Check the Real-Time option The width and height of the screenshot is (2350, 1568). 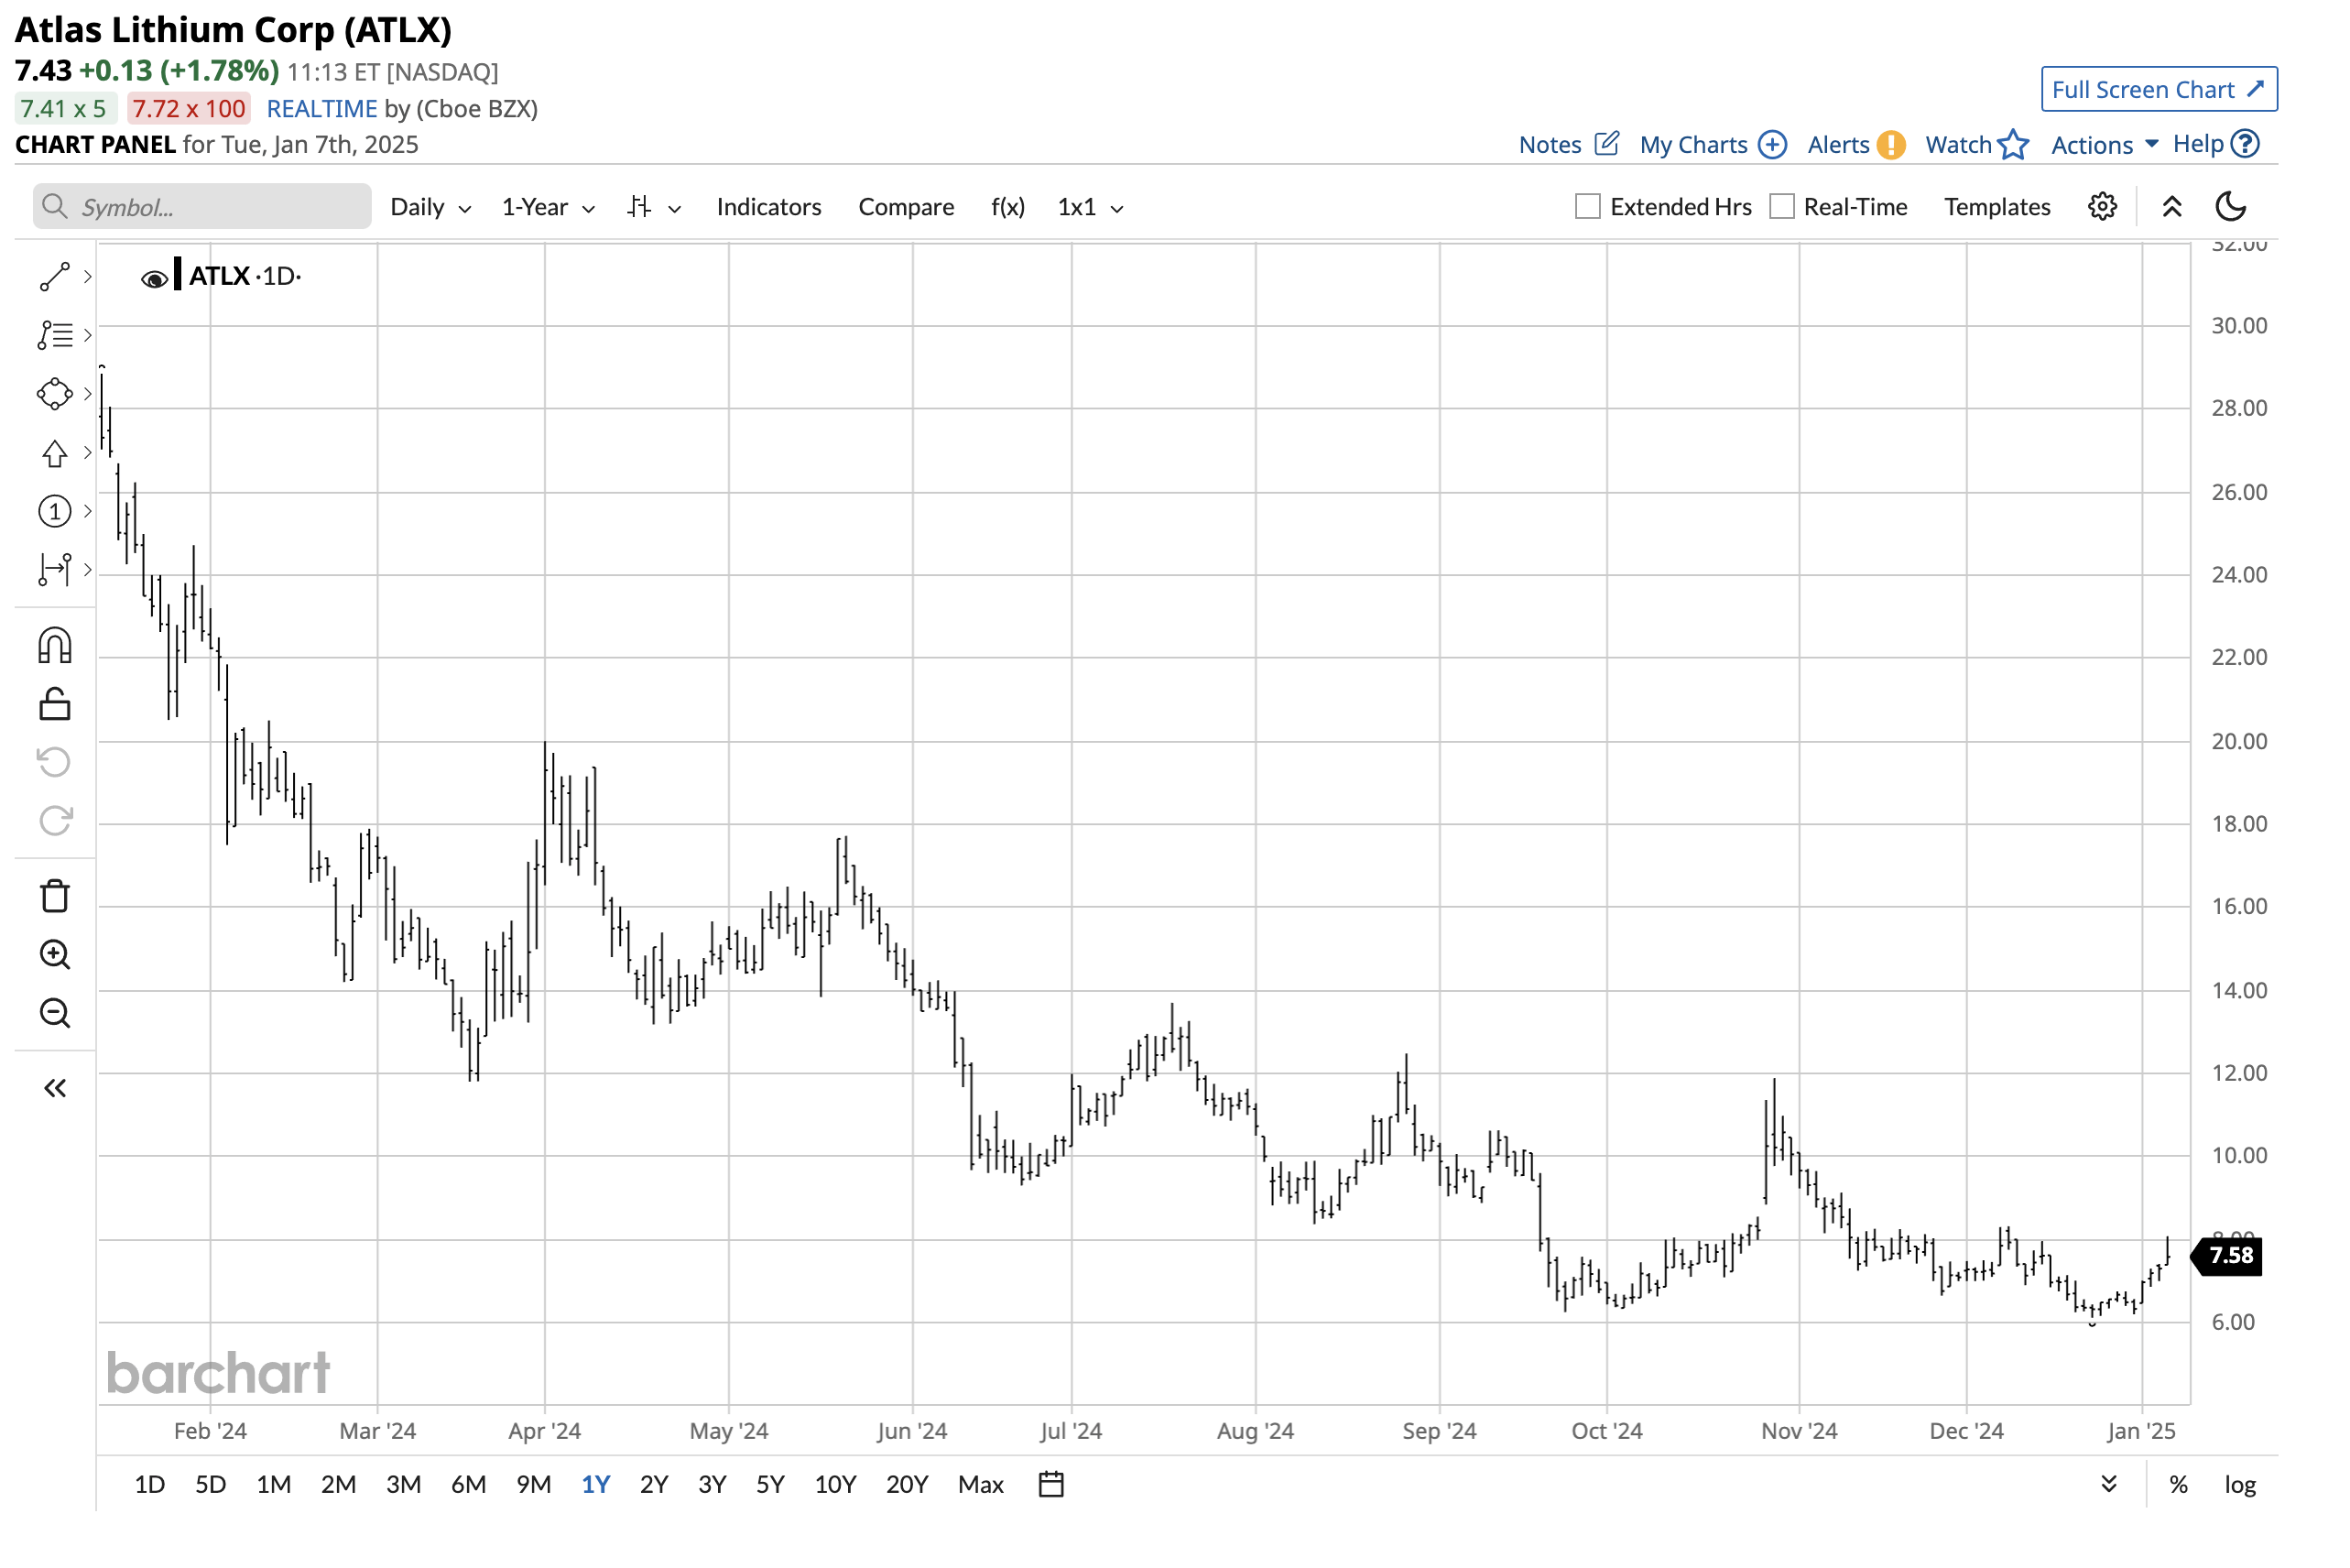pyautogui.click(x=1782, y=206)
